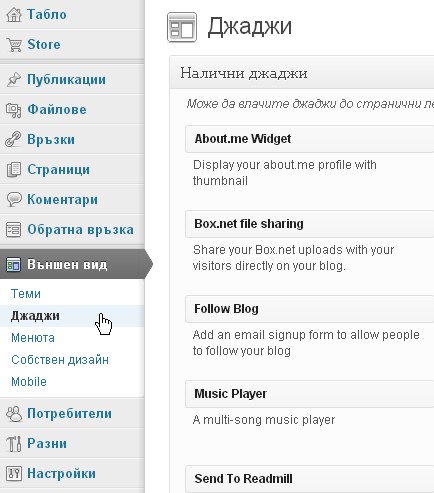Open the Страници pages icon
This screenshot has width=434, height=493.
(14, 170)
